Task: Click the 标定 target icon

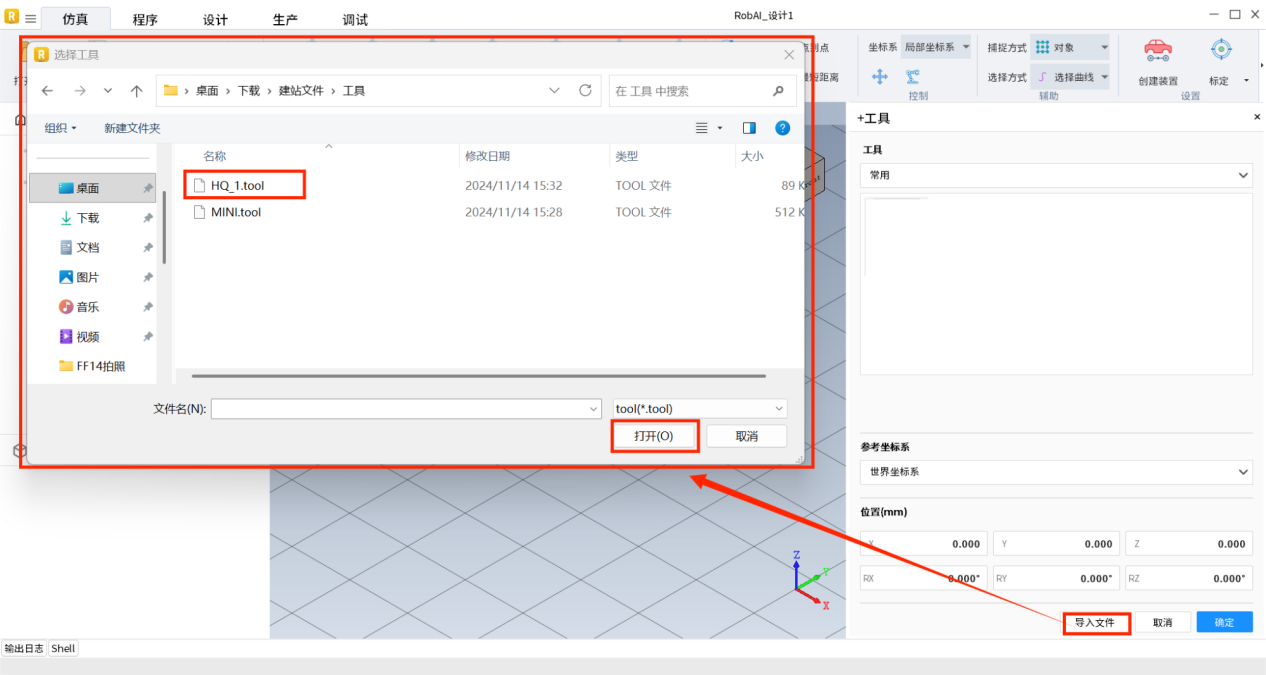Action: point(1220,50)
